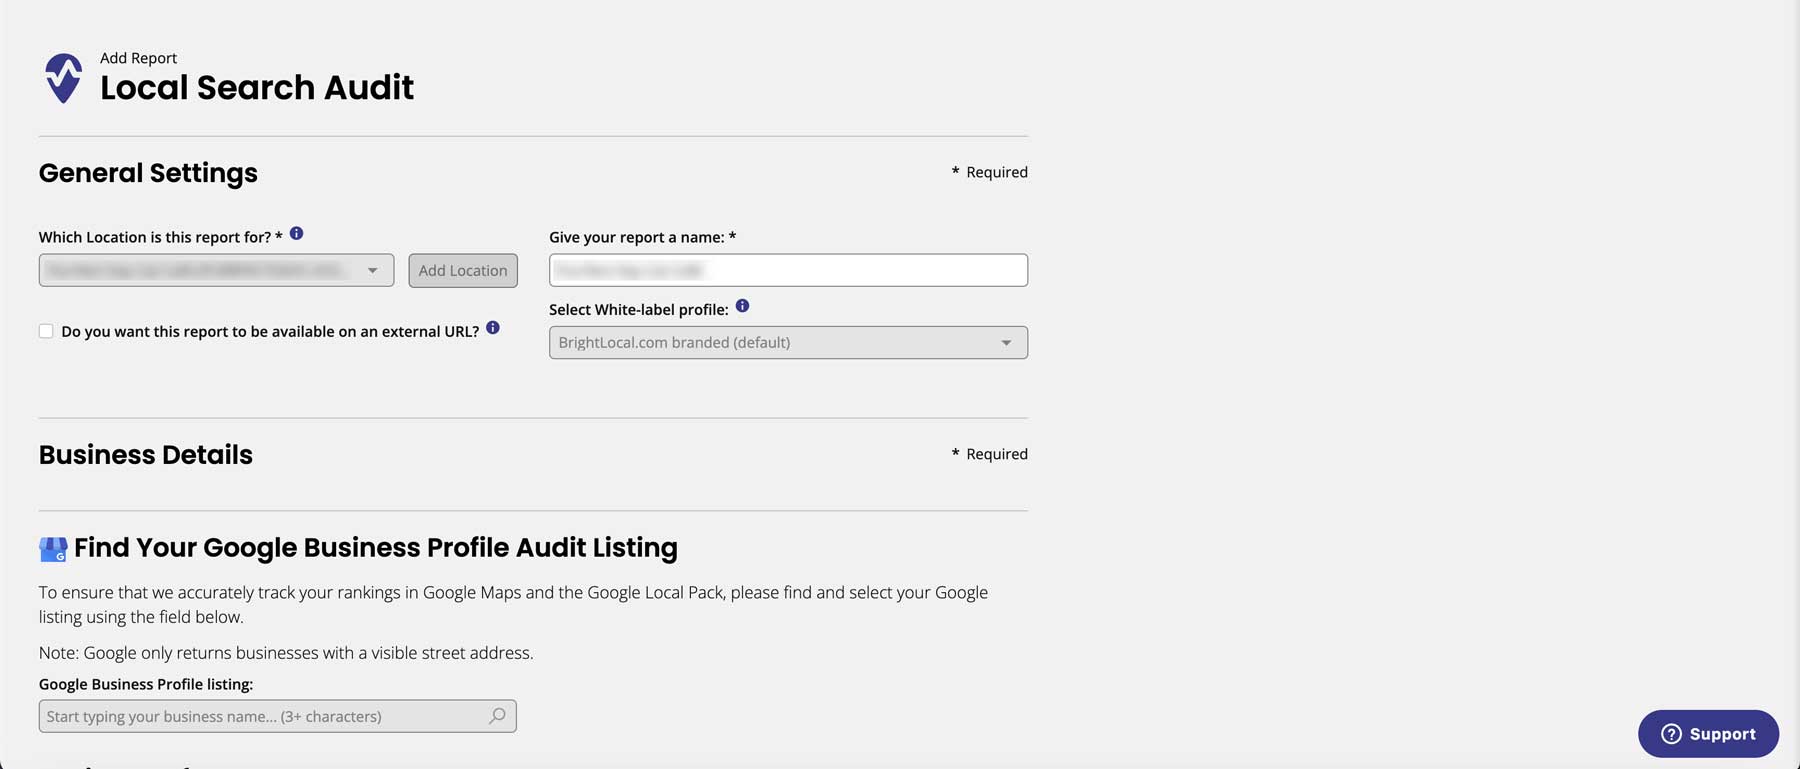
Task: Click the arrow on White-label profile dropdown
Action: point(1006,343)
